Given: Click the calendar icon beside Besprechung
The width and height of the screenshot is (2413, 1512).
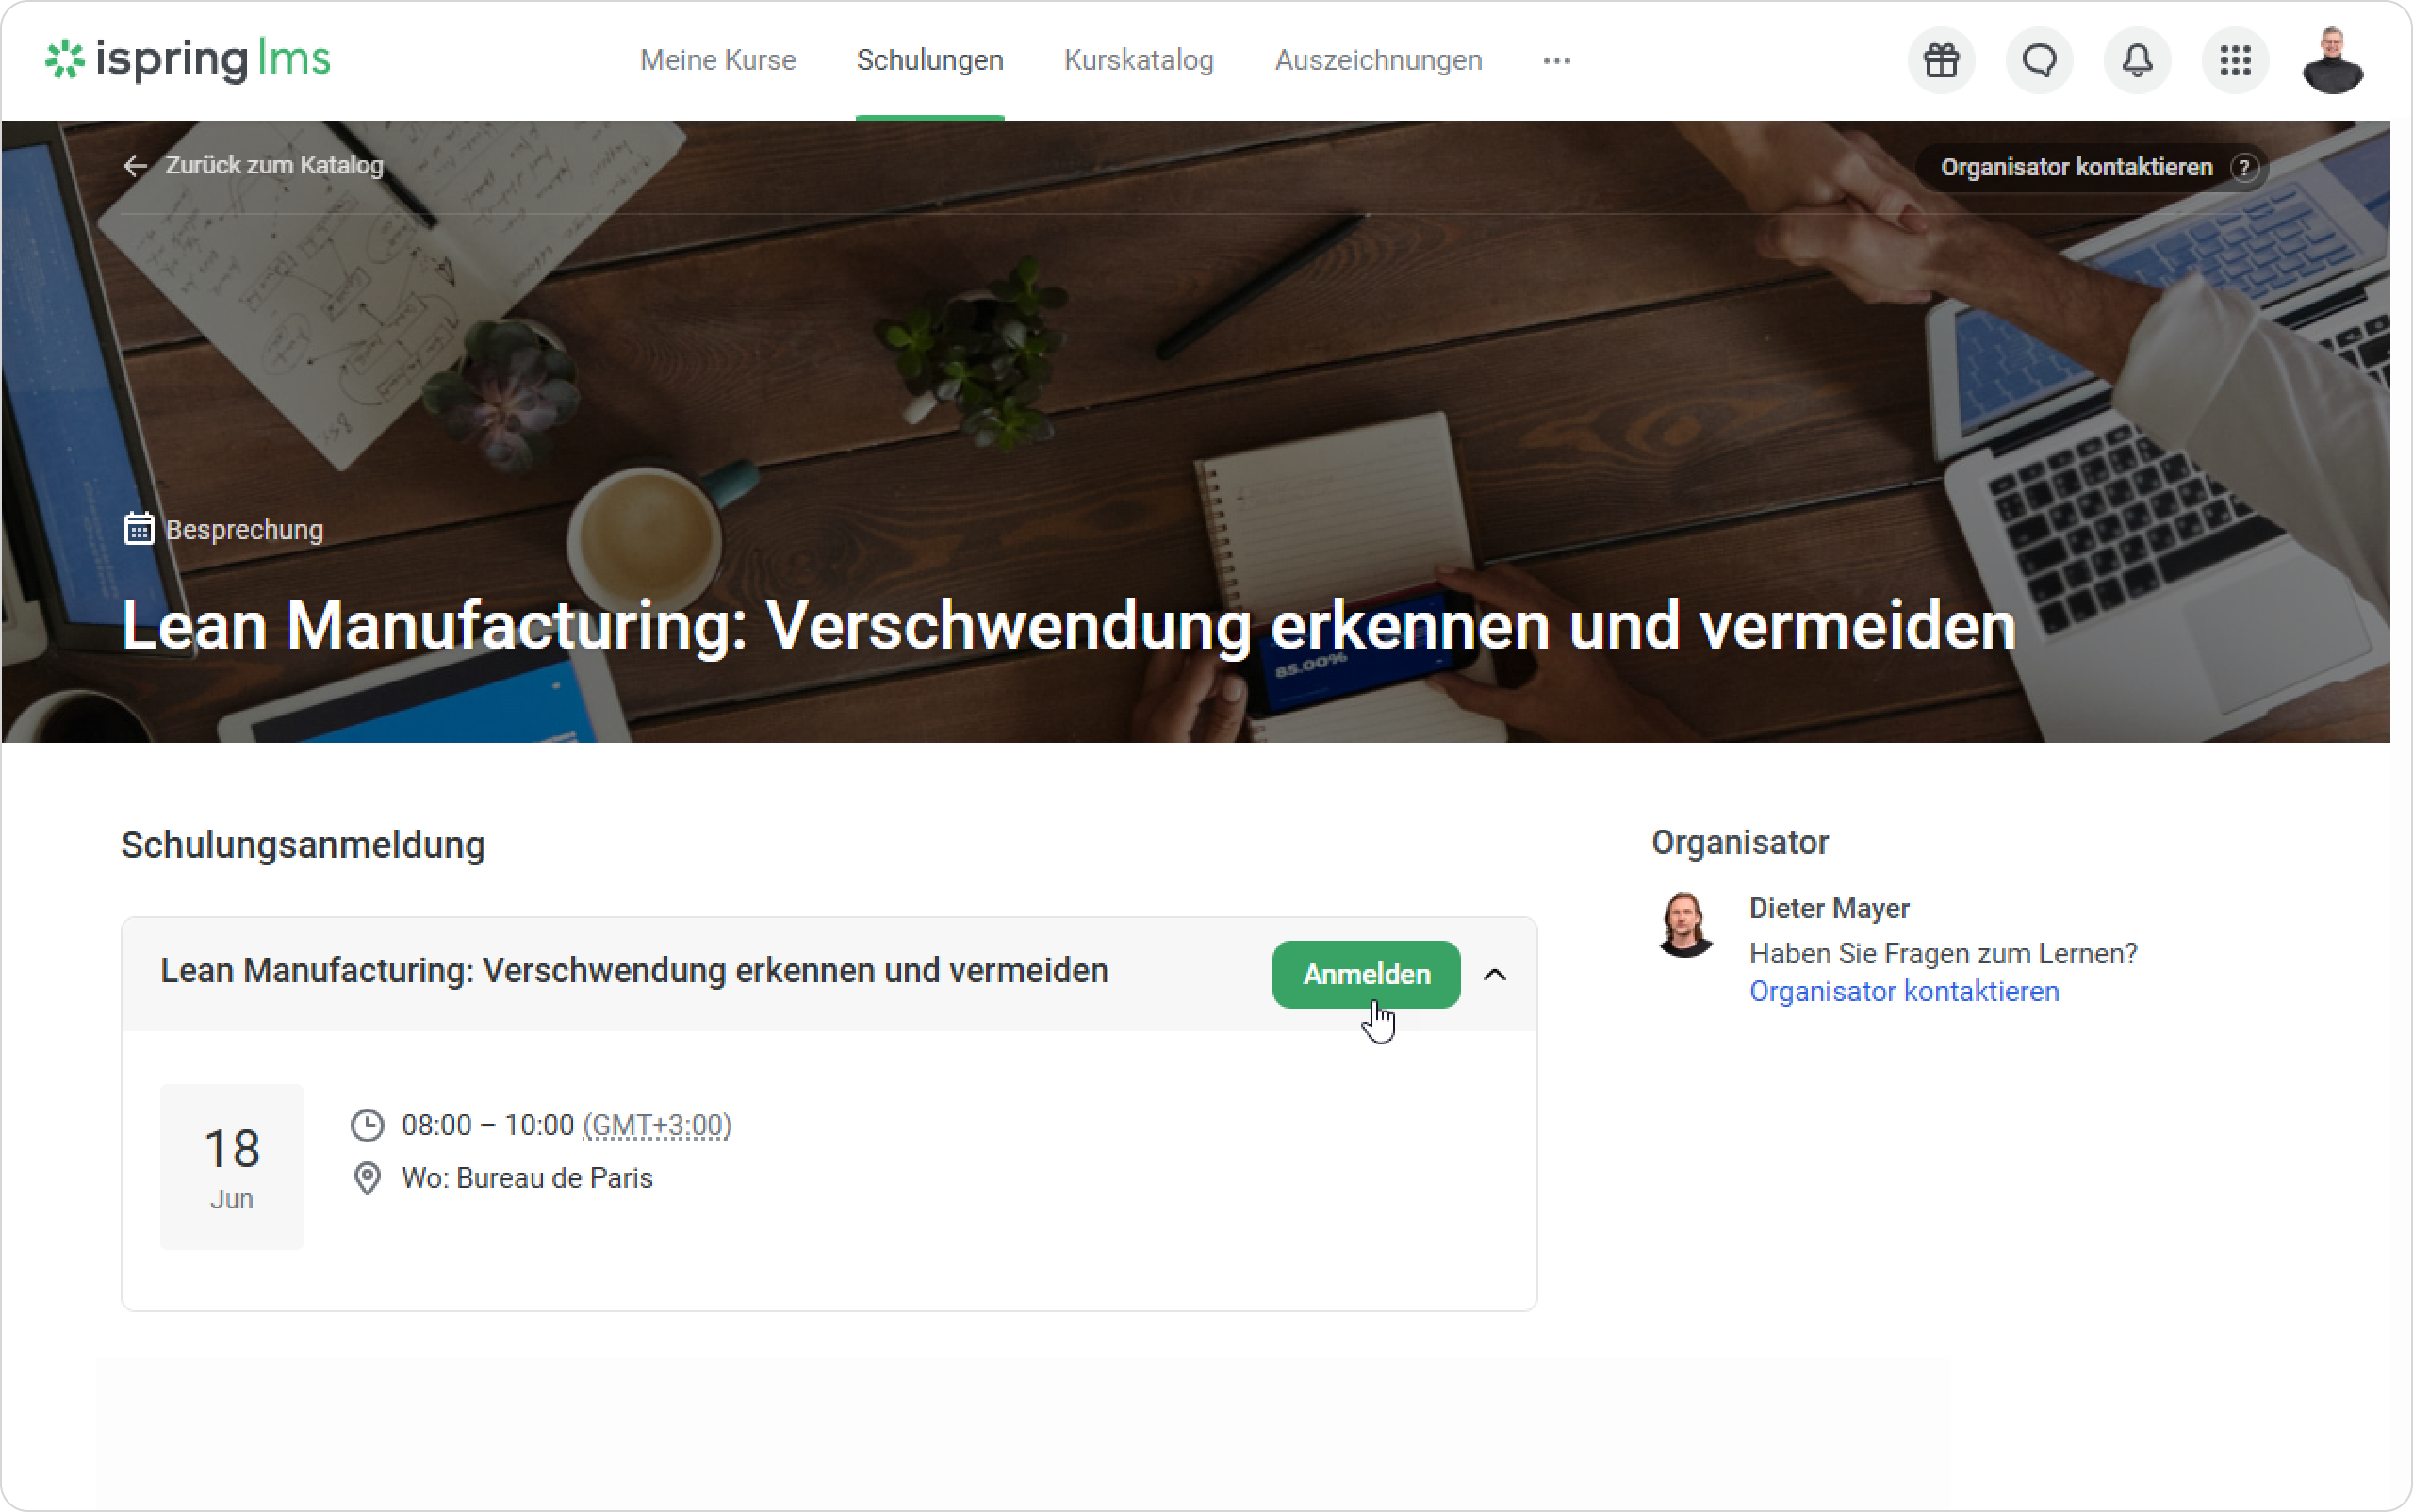Looking at the screenshot, I should click(x=139, y=528).
